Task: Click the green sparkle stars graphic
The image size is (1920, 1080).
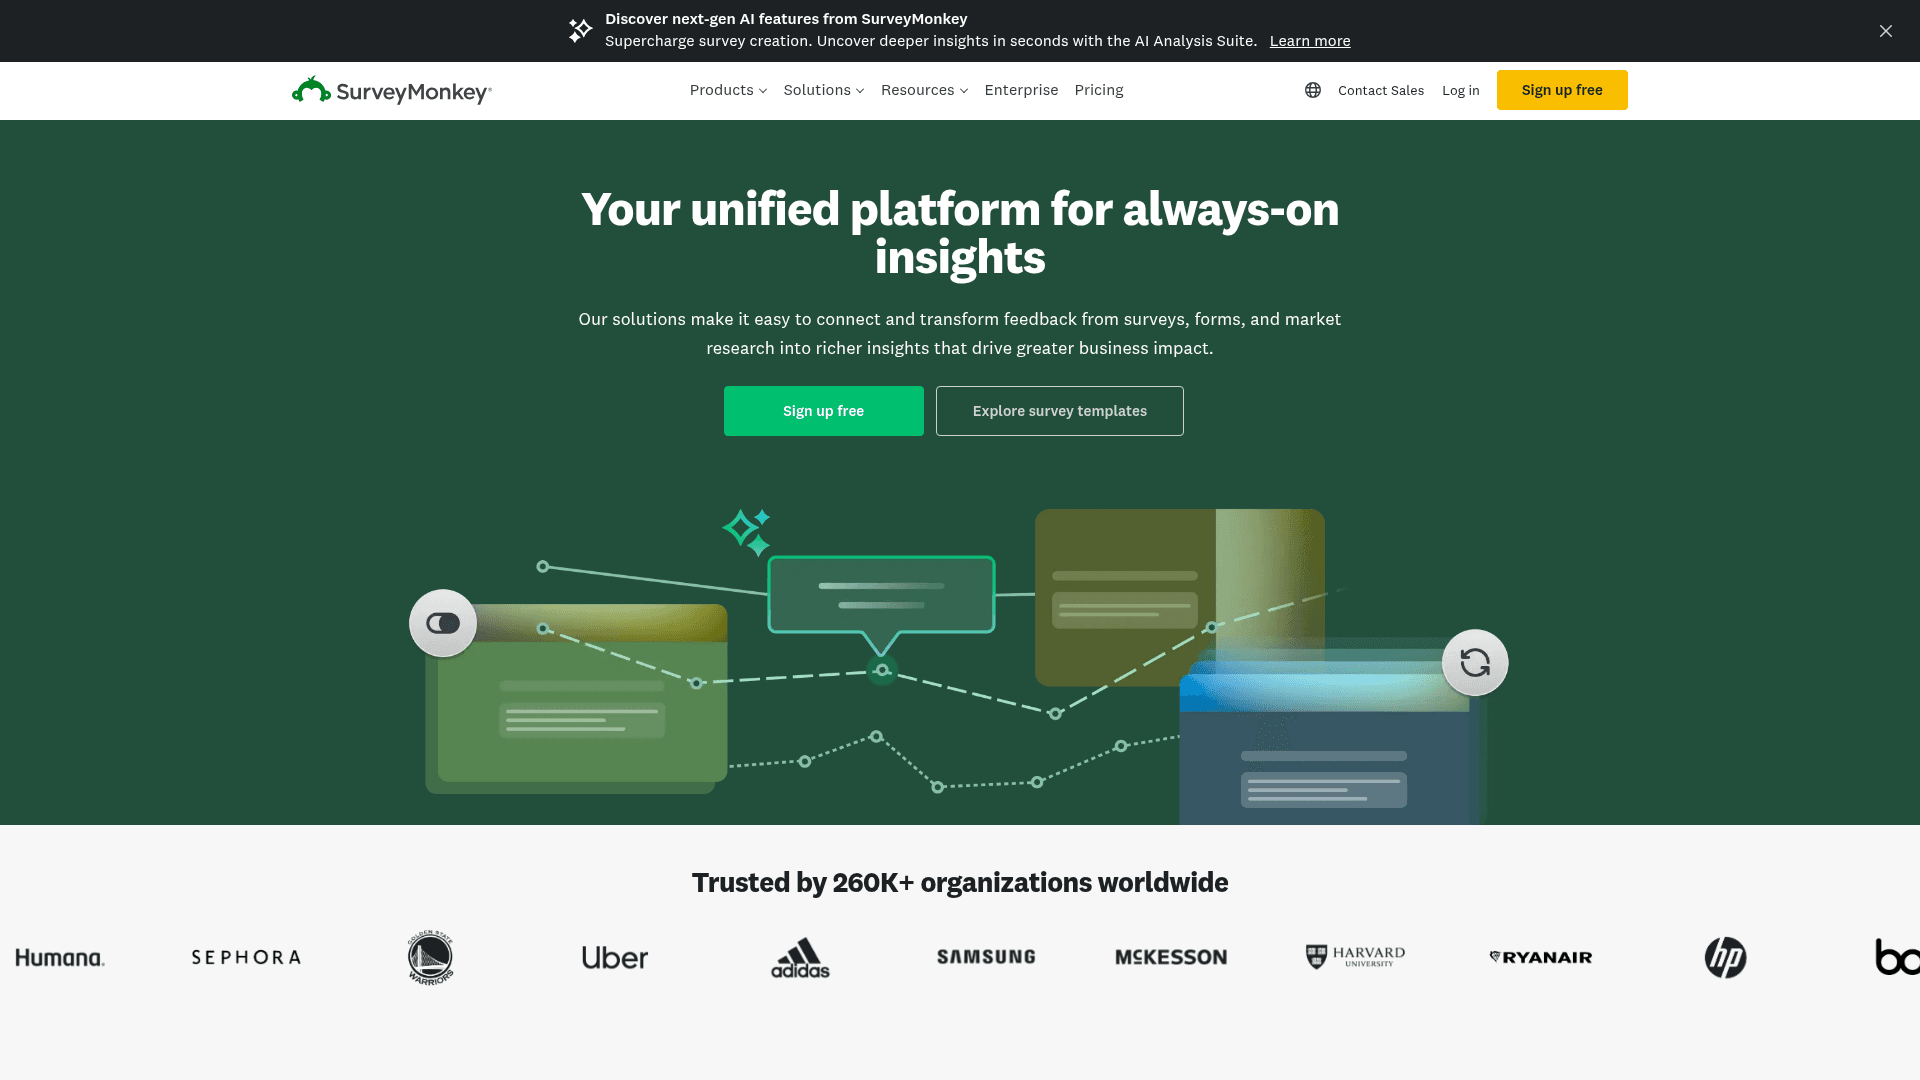Action: 747,532
